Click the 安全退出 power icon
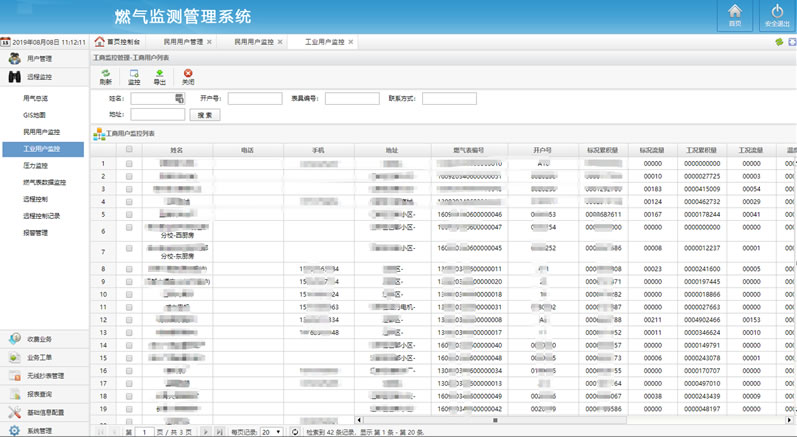 pyautogui.click(x=777, y=11)
